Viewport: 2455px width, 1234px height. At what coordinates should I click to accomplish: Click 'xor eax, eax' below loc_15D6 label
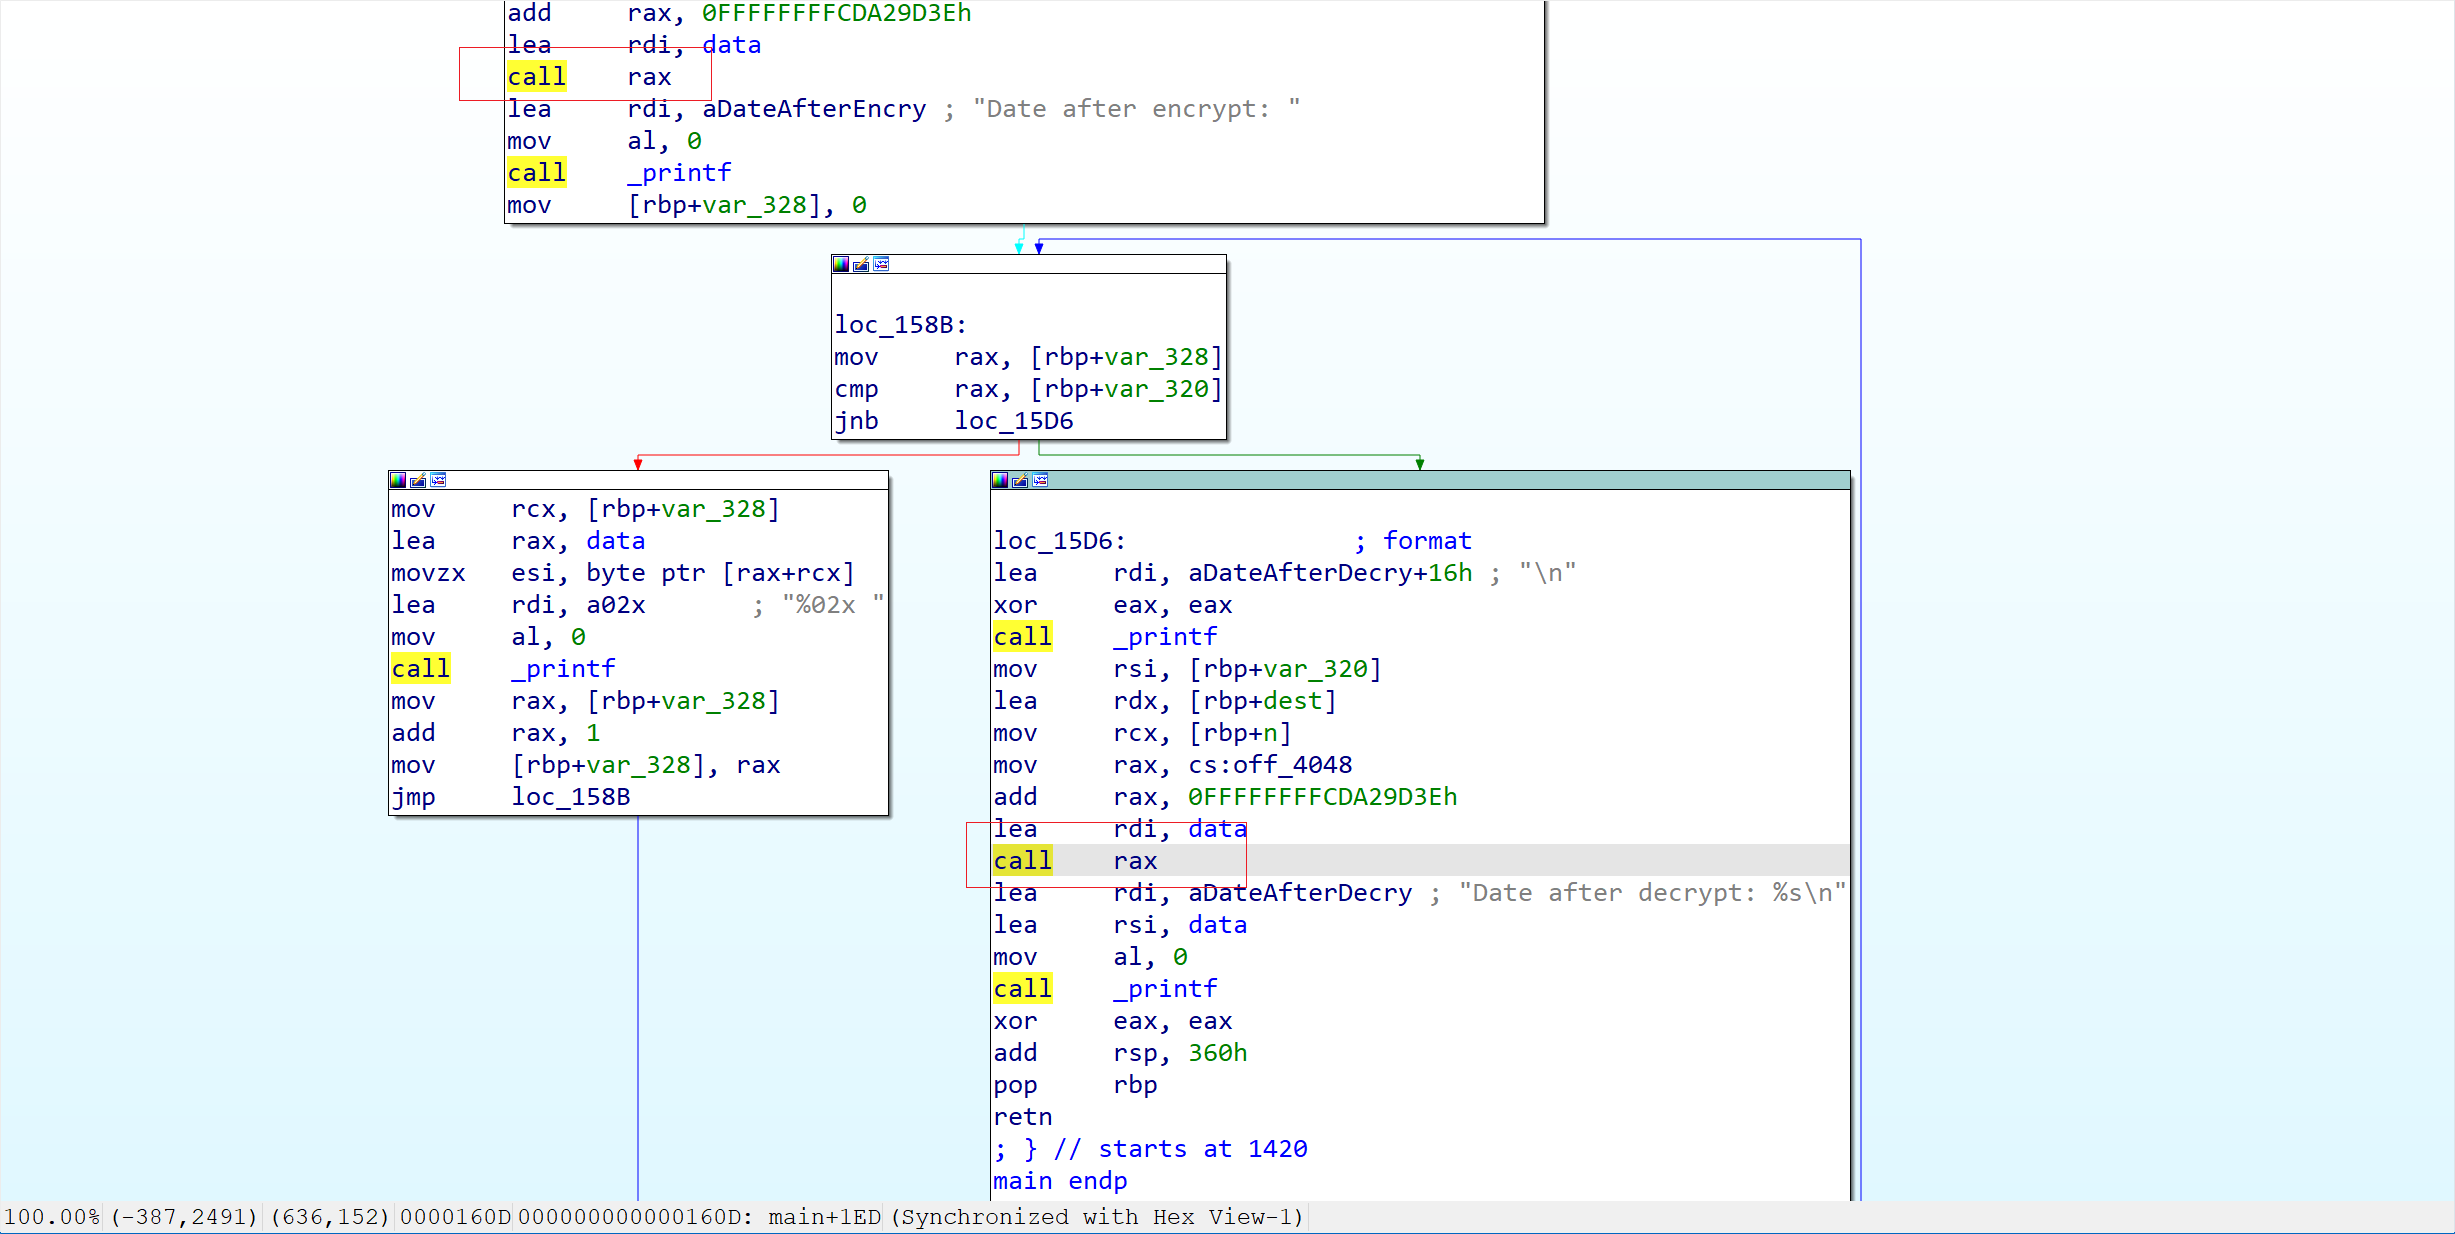click(1113, 605)
